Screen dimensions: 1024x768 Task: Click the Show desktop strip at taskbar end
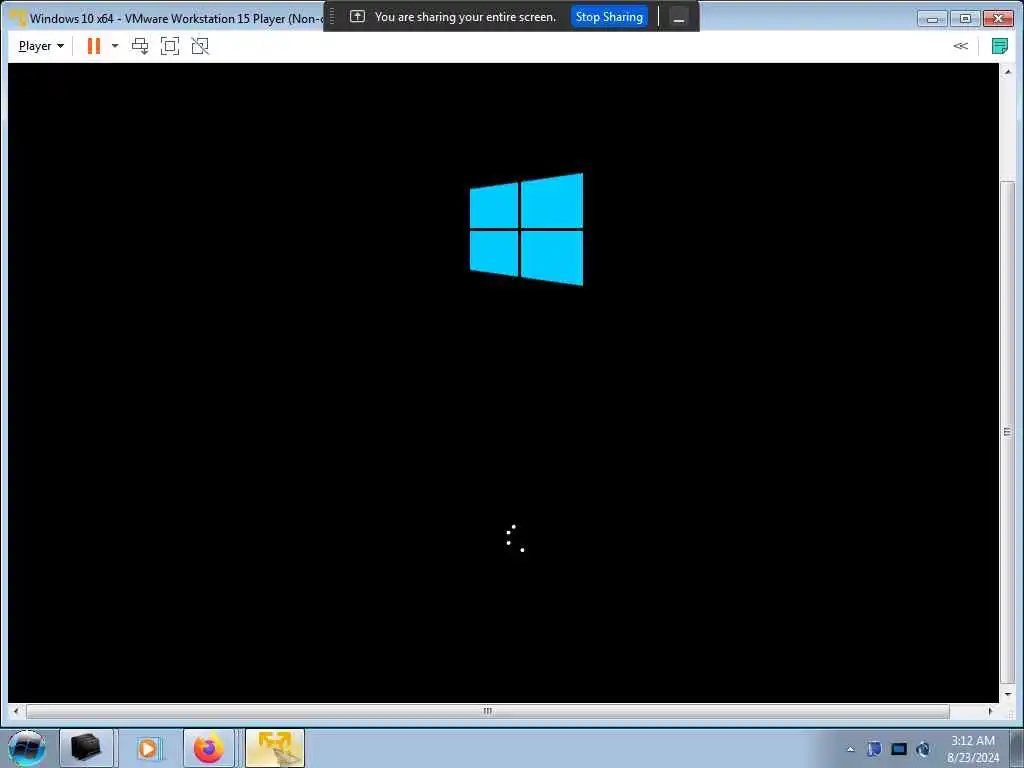[x=1017, y=748]
